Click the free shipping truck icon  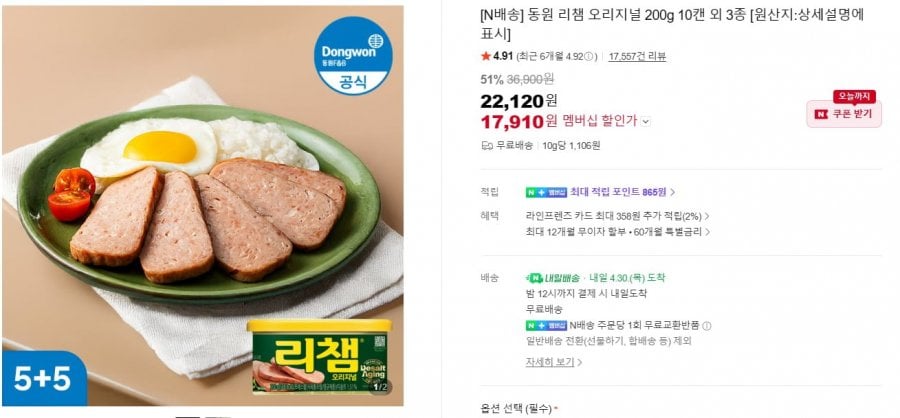pyautogui.click(x=487, y=145)
